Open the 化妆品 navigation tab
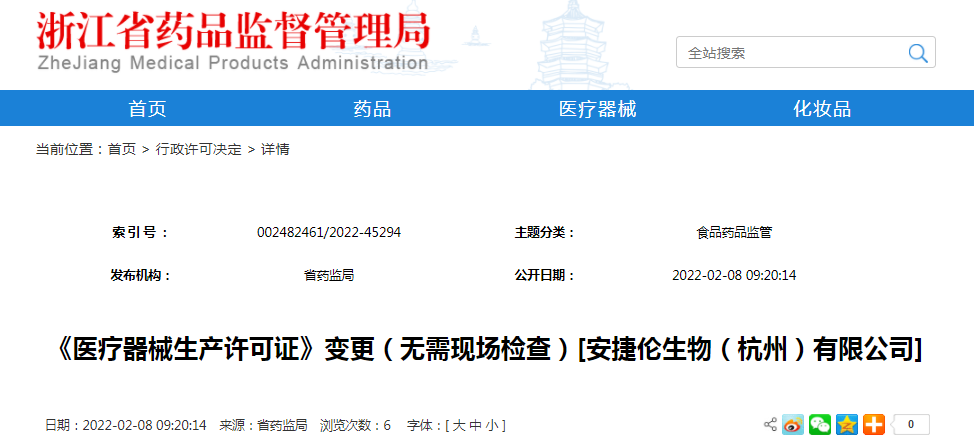974x444 pixels. pyautogui.click(x=822, y=109)
